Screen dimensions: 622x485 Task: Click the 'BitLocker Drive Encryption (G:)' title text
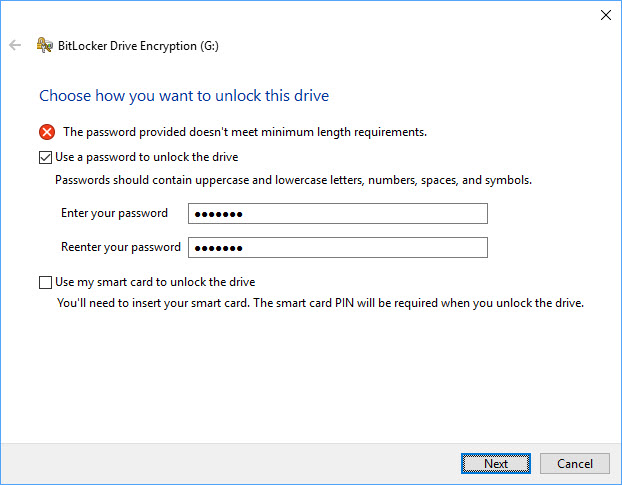pos(138,46)
